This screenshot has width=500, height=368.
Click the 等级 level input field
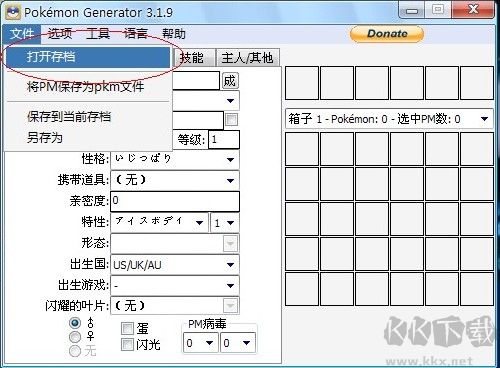(224, 139)
